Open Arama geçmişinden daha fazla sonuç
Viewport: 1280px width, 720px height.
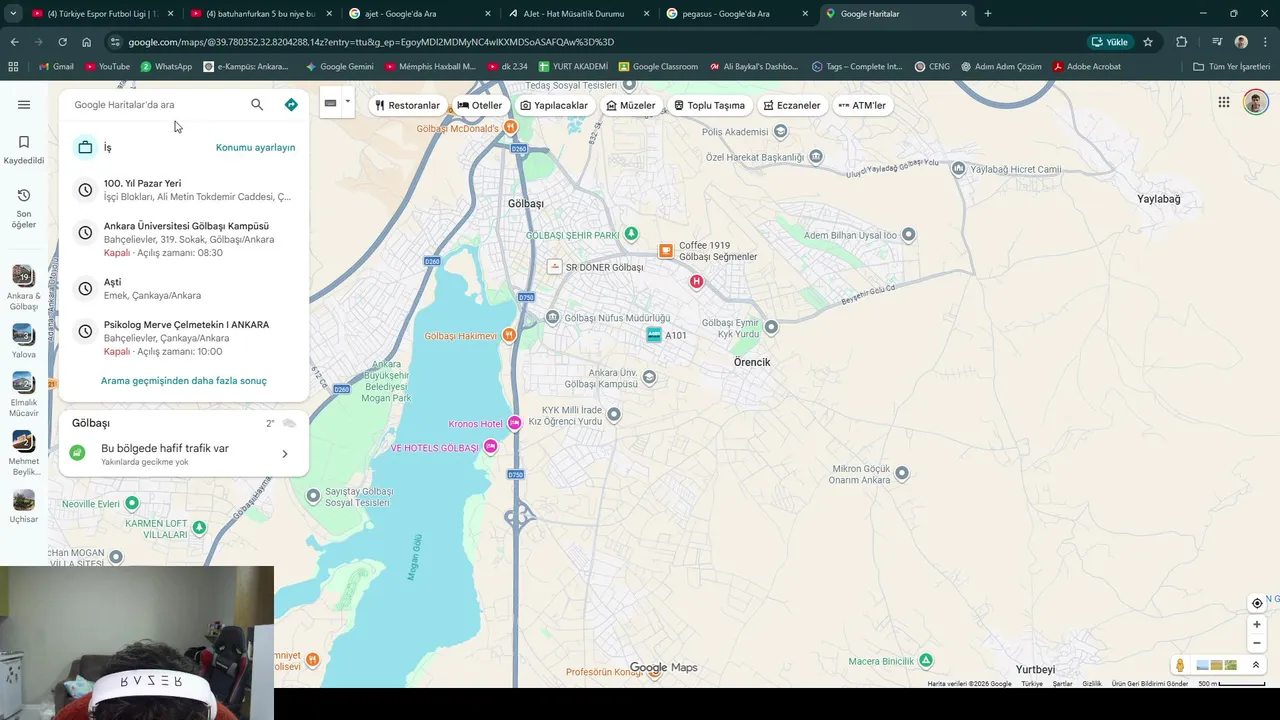click(x=184, y=381)
